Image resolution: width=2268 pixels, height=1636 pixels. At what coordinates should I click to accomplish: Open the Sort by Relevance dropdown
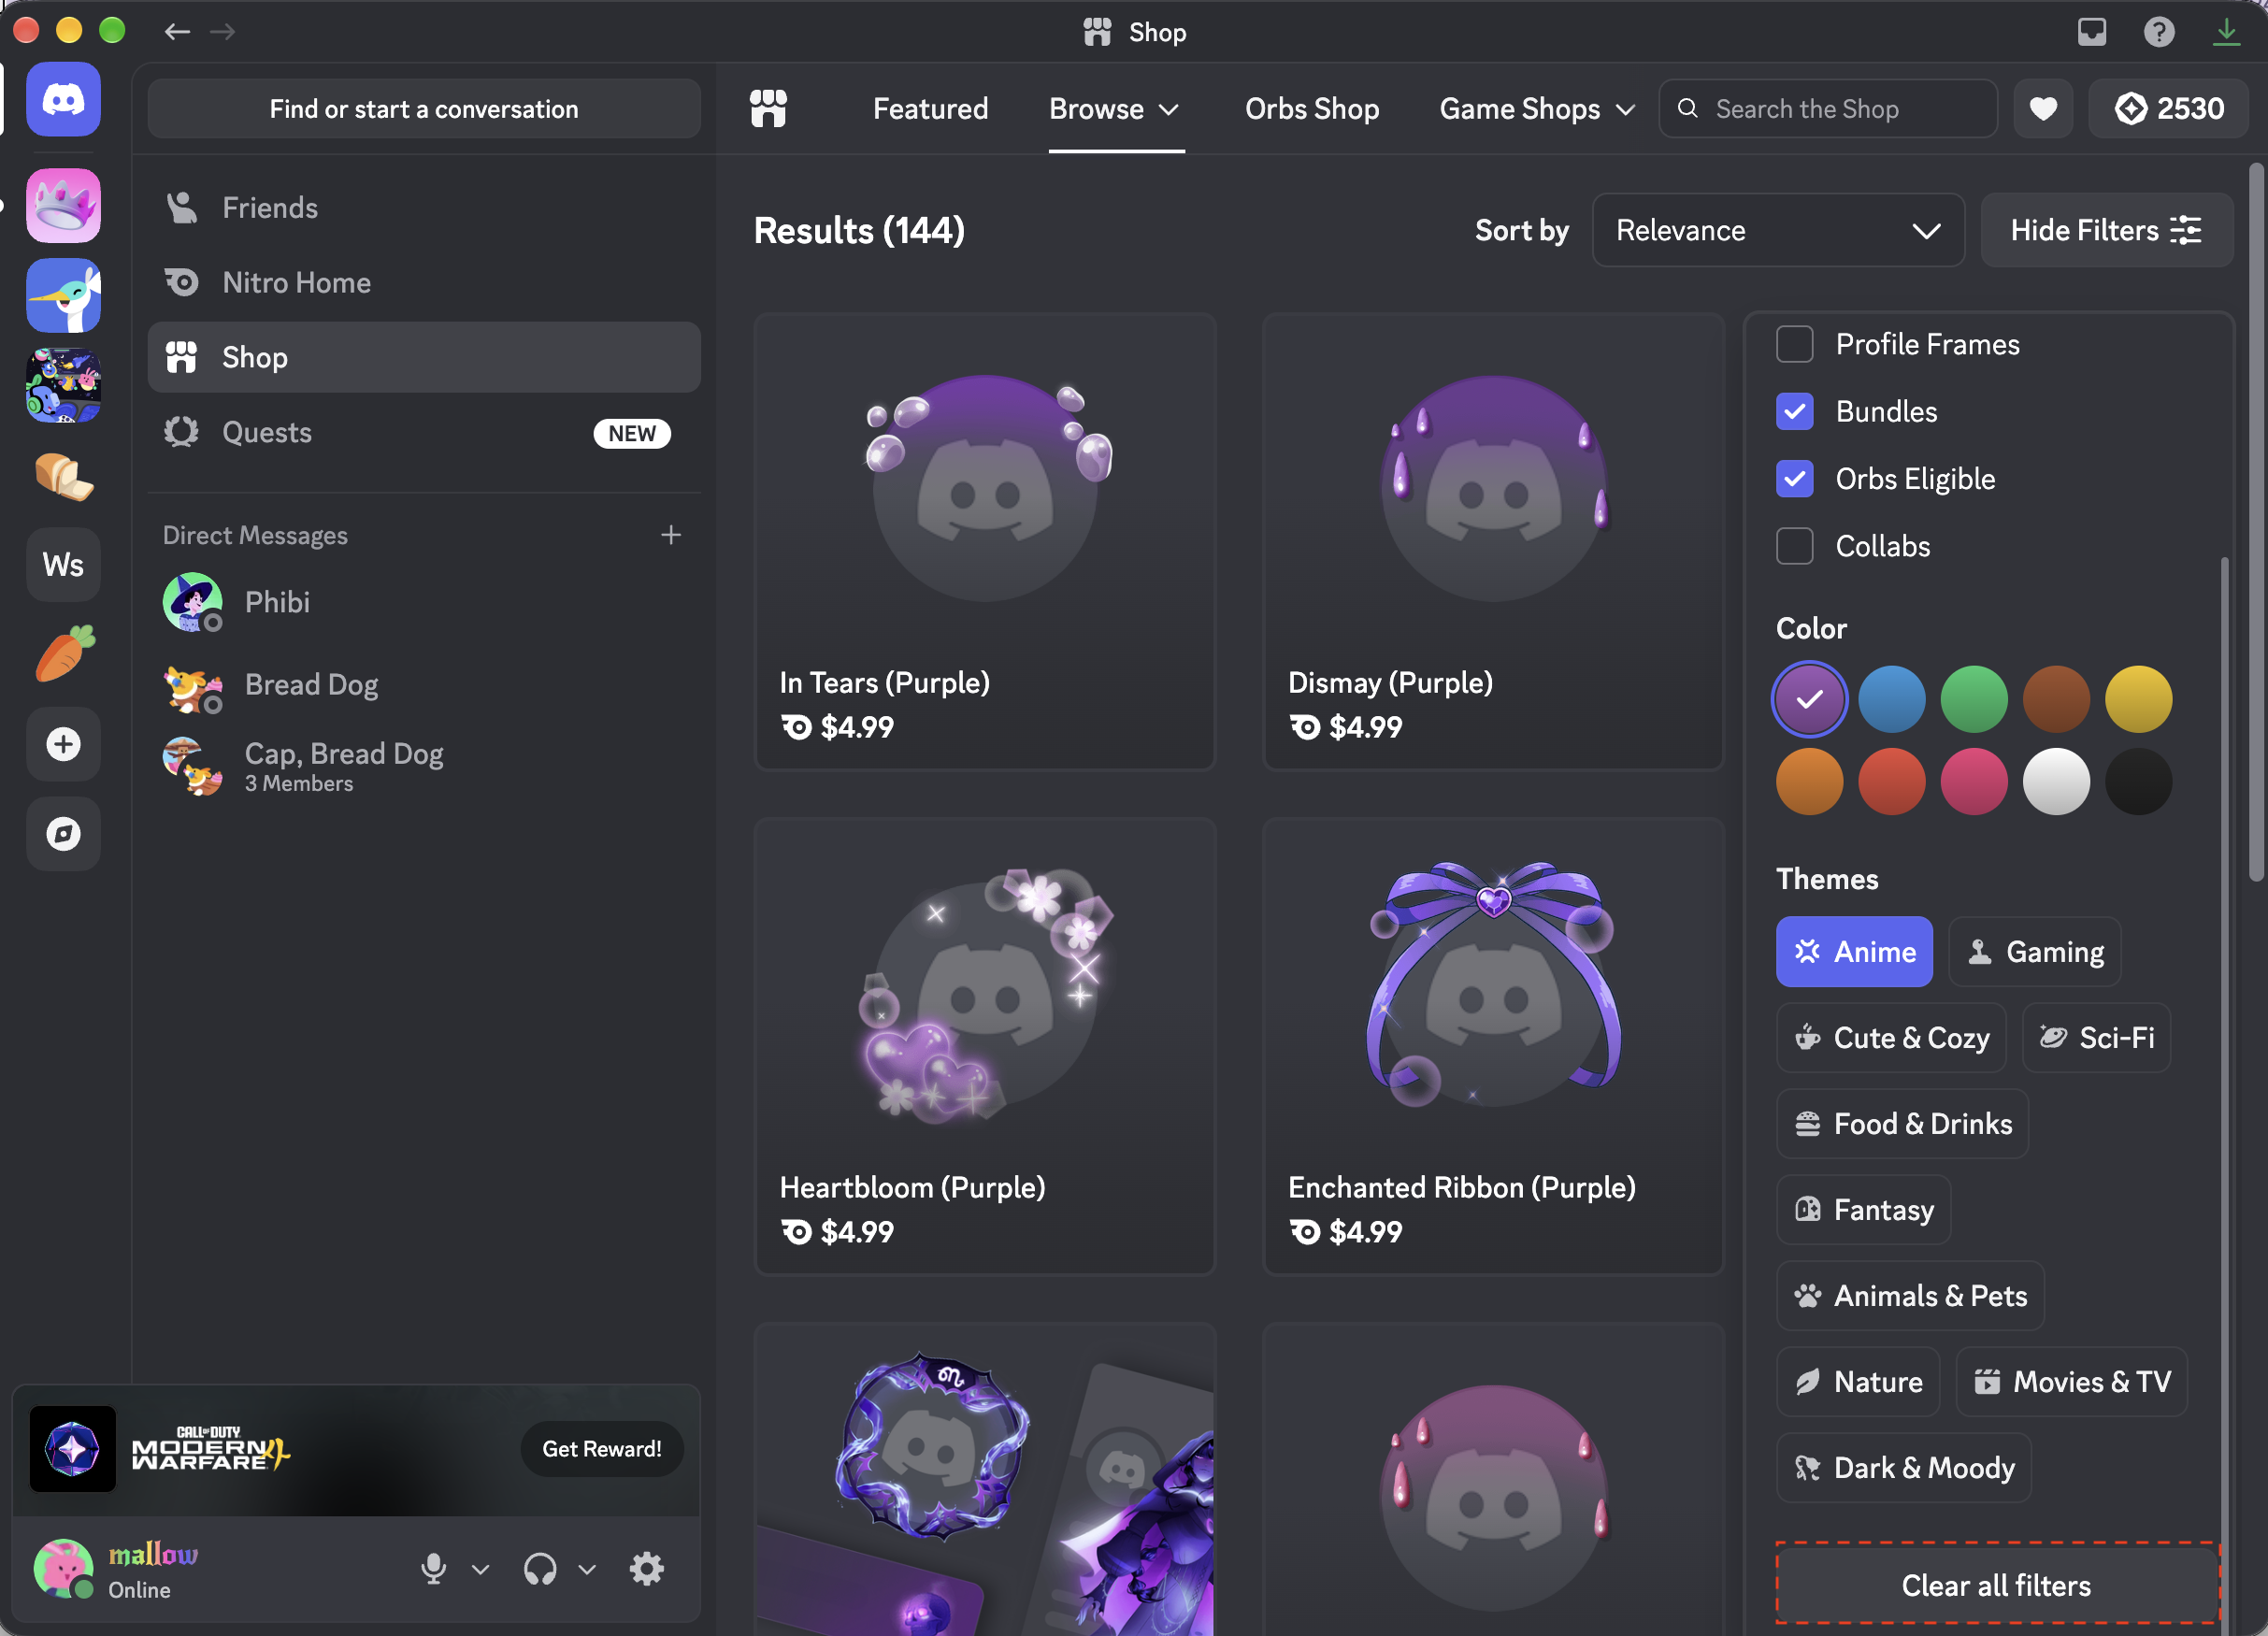1778,230
